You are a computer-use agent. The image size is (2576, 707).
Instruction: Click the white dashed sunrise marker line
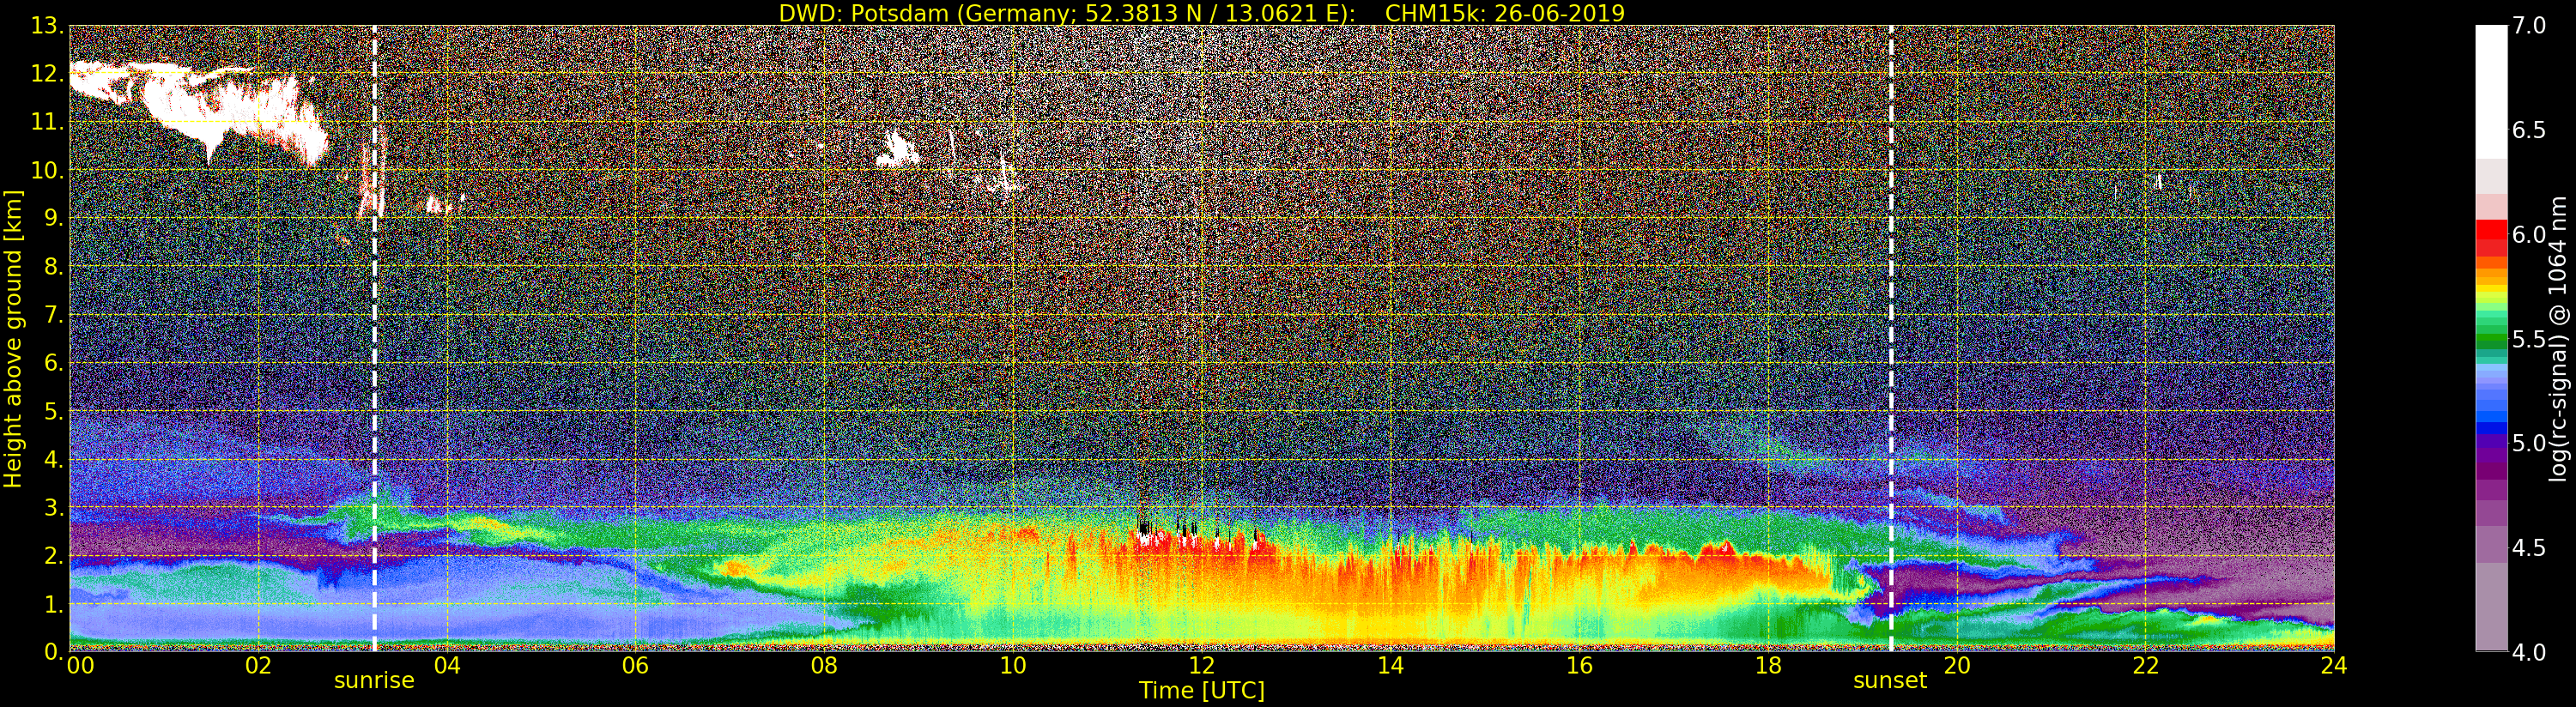[375, 338]
